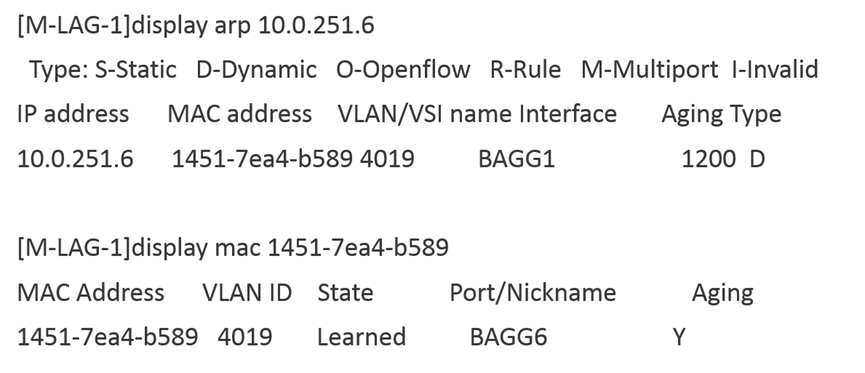Click the MAC 1451-7ea4-b589 in ARP row
This screenshot has width=865, height=373.
coord(262,159)
